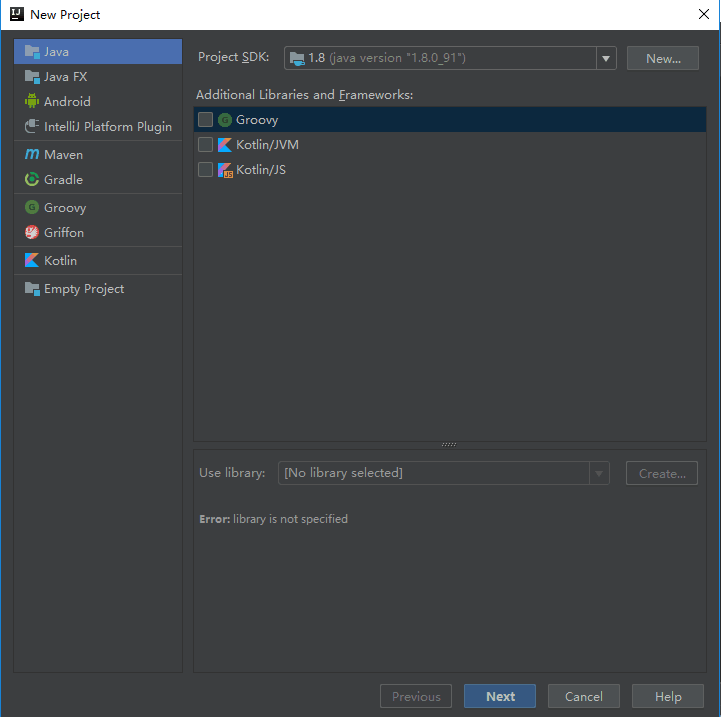This screenshot has height=717, width=721.
Task: Click the Gradle logo icon
Action: tap(32, 179)
